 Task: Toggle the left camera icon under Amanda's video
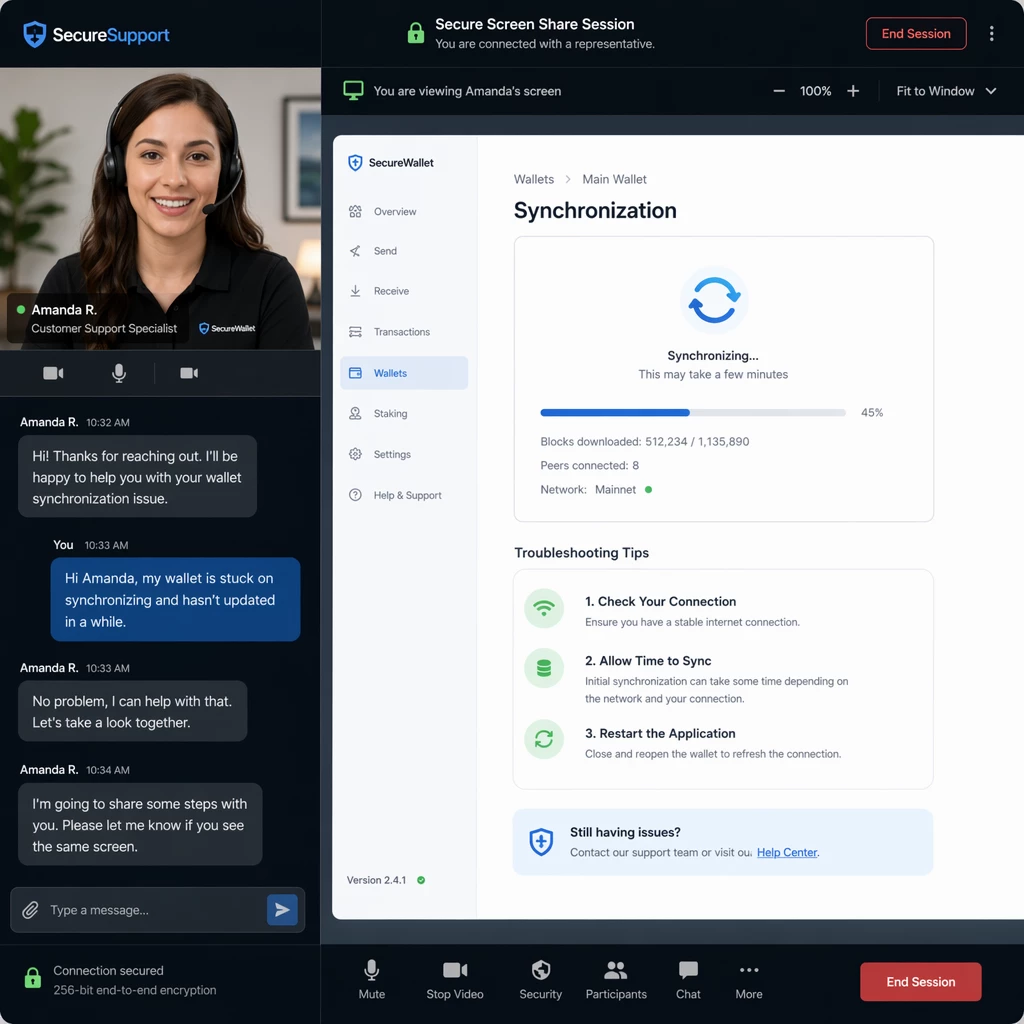[53, 373]
